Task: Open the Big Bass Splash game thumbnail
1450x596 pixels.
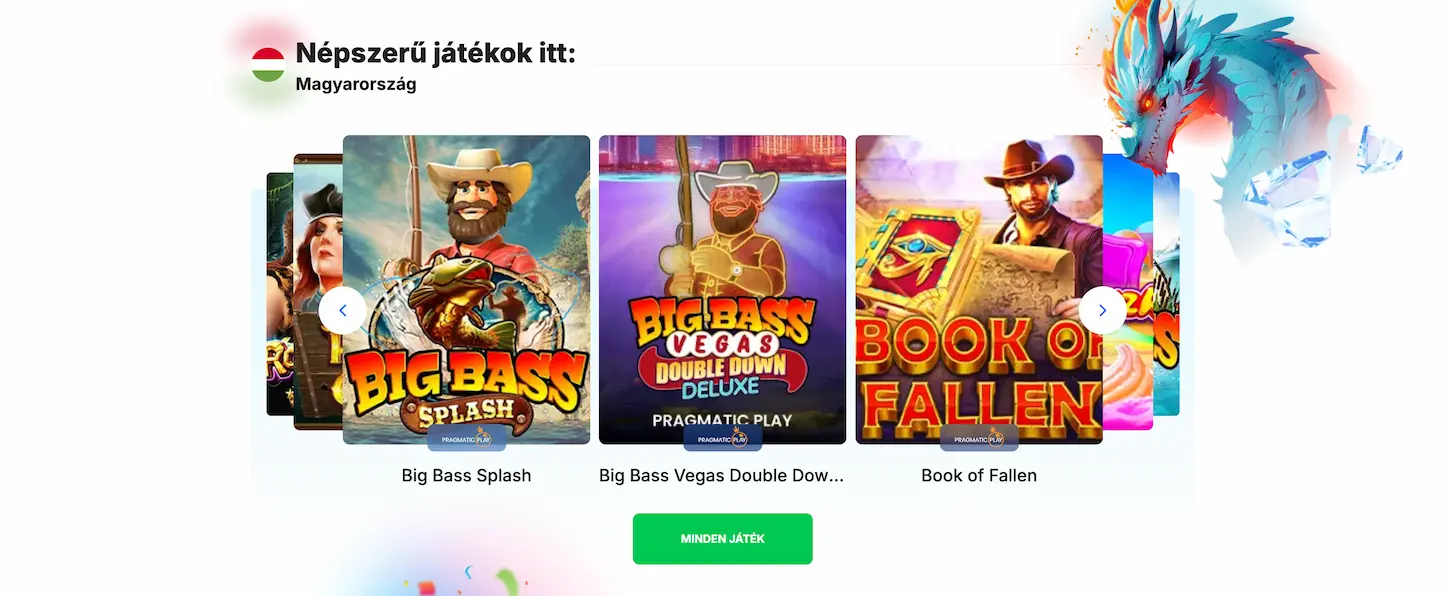Action: pyautogui.click(x=466, y=290)
